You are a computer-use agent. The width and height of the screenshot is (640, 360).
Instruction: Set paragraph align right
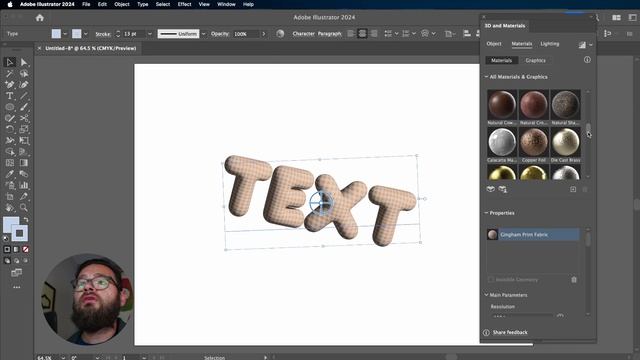[x=373, y=34]
